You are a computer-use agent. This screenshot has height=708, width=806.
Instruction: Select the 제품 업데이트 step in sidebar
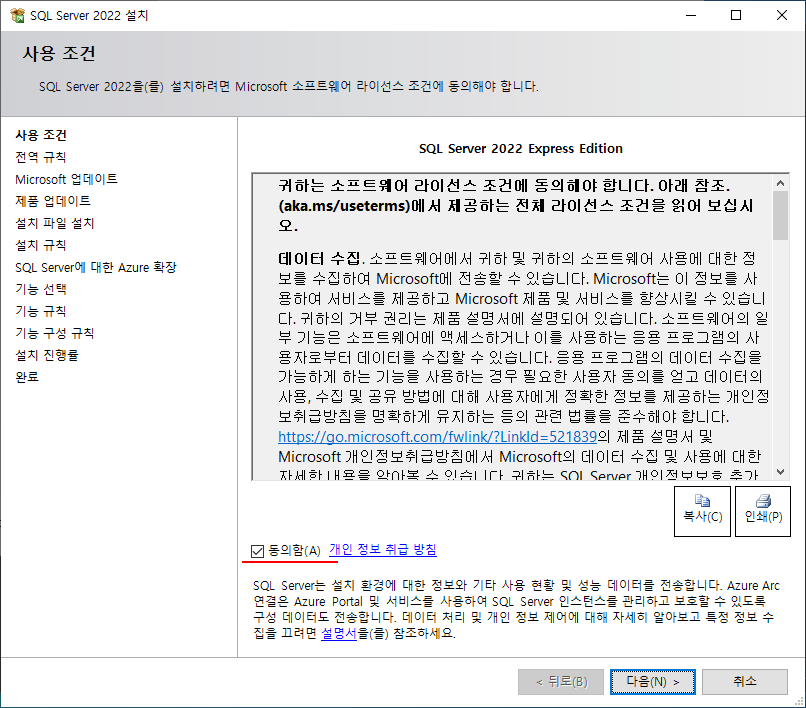pos(53,201)
